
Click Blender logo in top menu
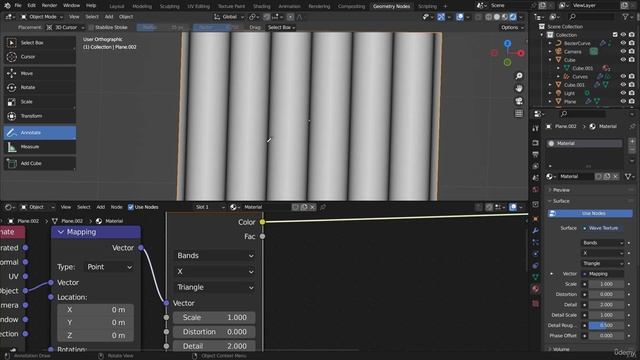7,6
